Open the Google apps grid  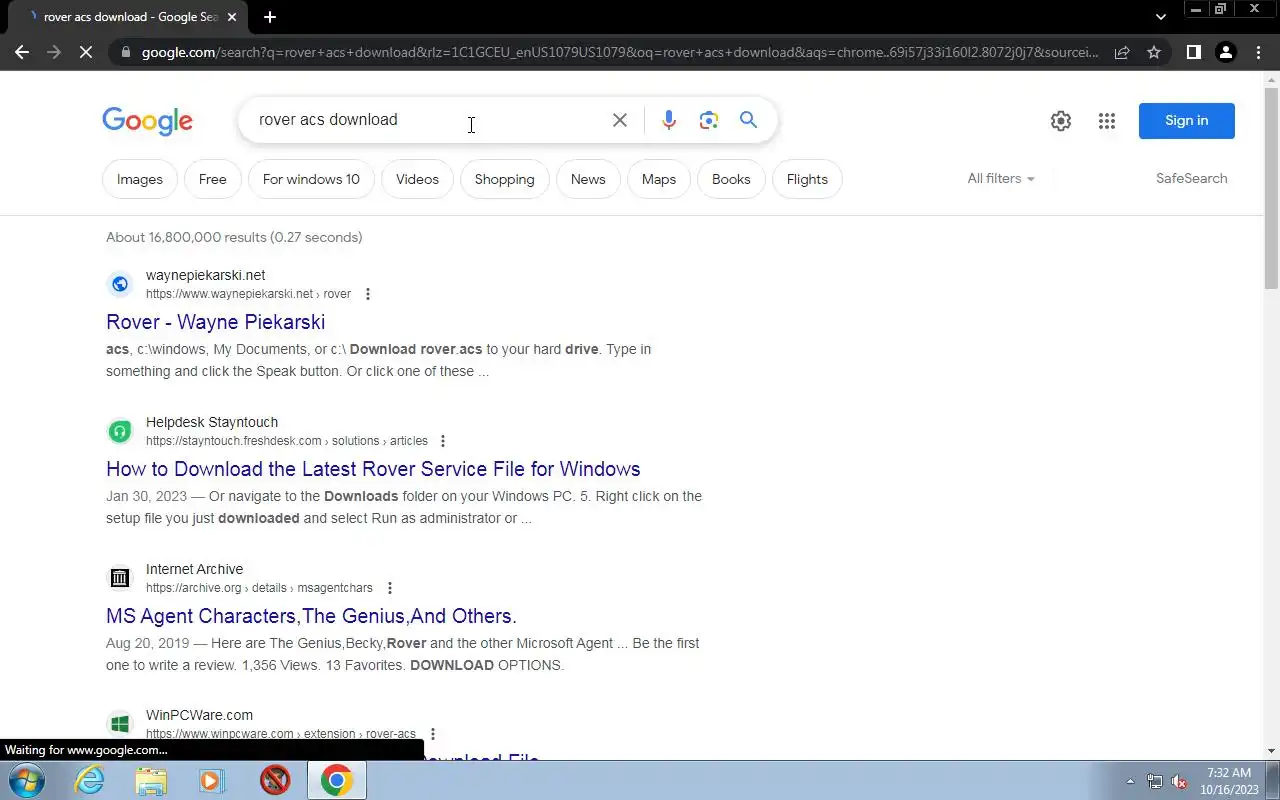tap(1107, 121)
